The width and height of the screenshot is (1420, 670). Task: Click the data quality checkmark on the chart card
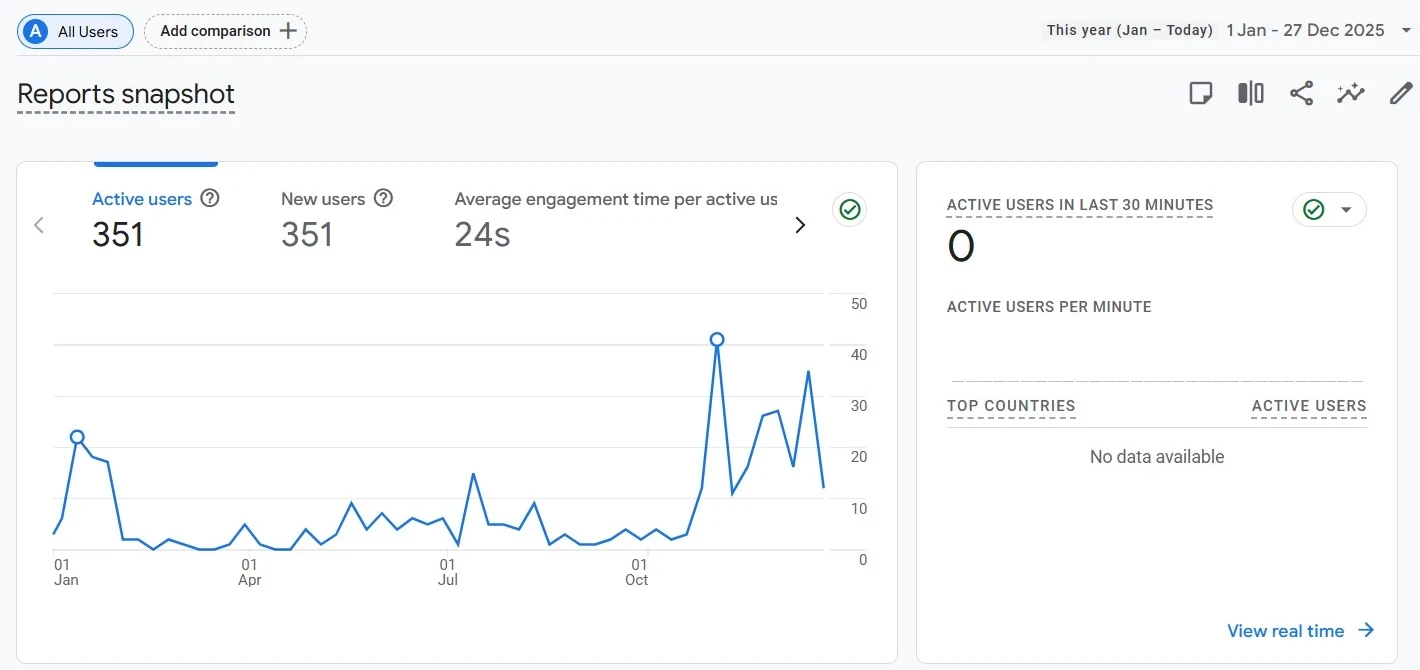click(849, 209)
